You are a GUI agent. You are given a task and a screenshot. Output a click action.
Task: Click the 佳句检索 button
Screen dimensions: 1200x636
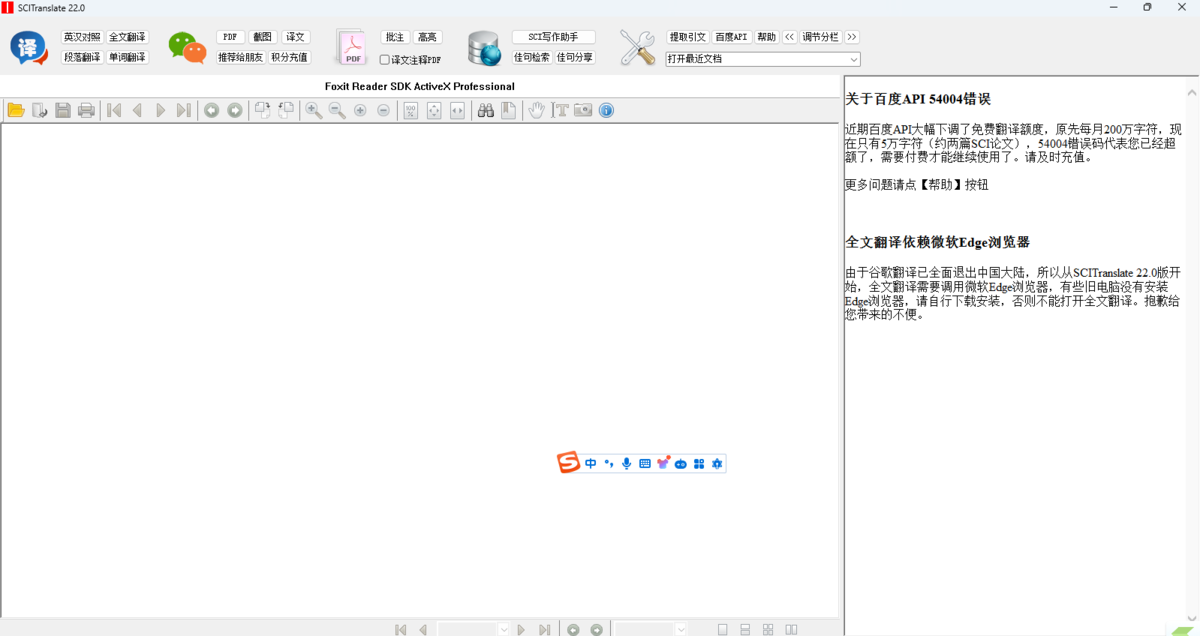(x=532, y=58)
